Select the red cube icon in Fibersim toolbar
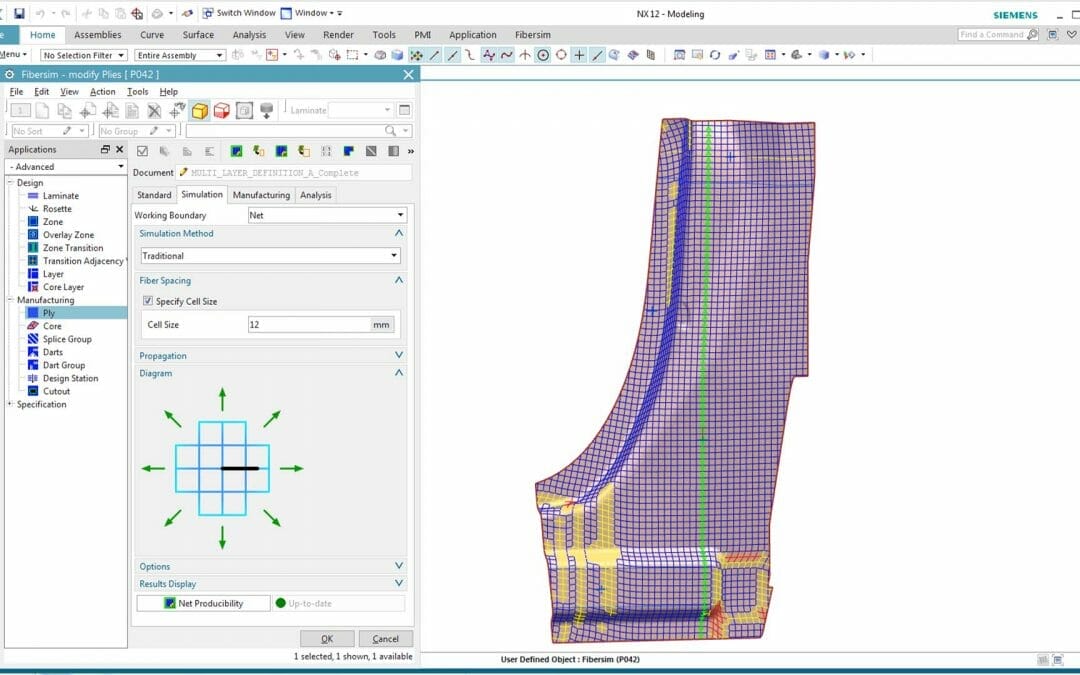The height and width of the screenshot is (675, 1080). pos(222,110)
